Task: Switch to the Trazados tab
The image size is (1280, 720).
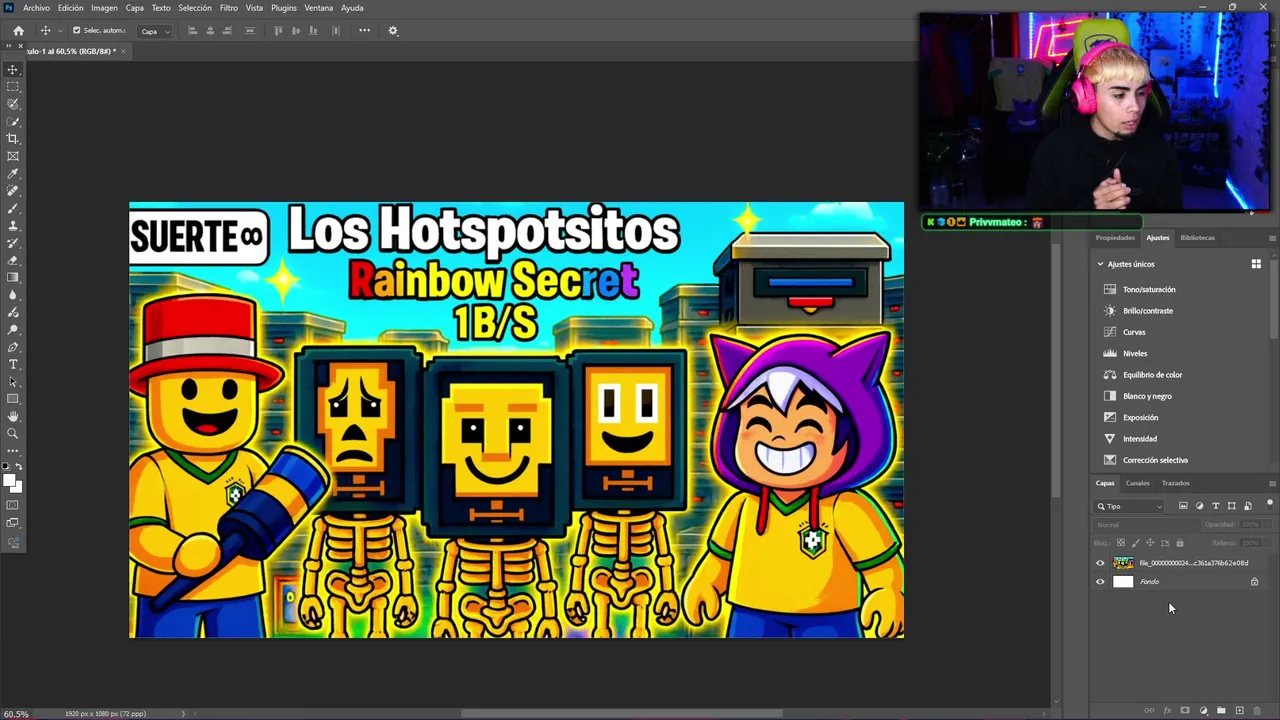Action: tap(1176, 483)
